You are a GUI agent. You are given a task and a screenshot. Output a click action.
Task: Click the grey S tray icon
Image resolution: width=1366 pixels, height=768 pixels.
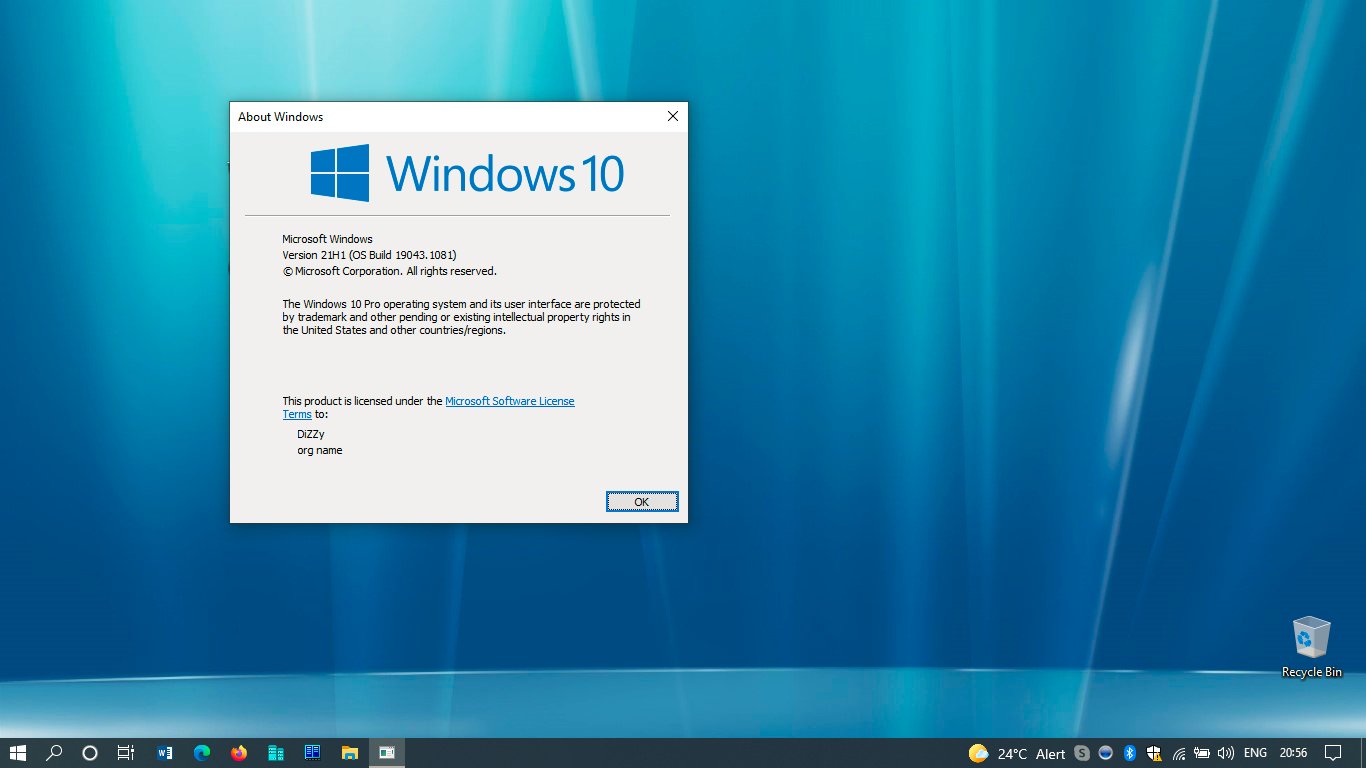click(1082, 753)
